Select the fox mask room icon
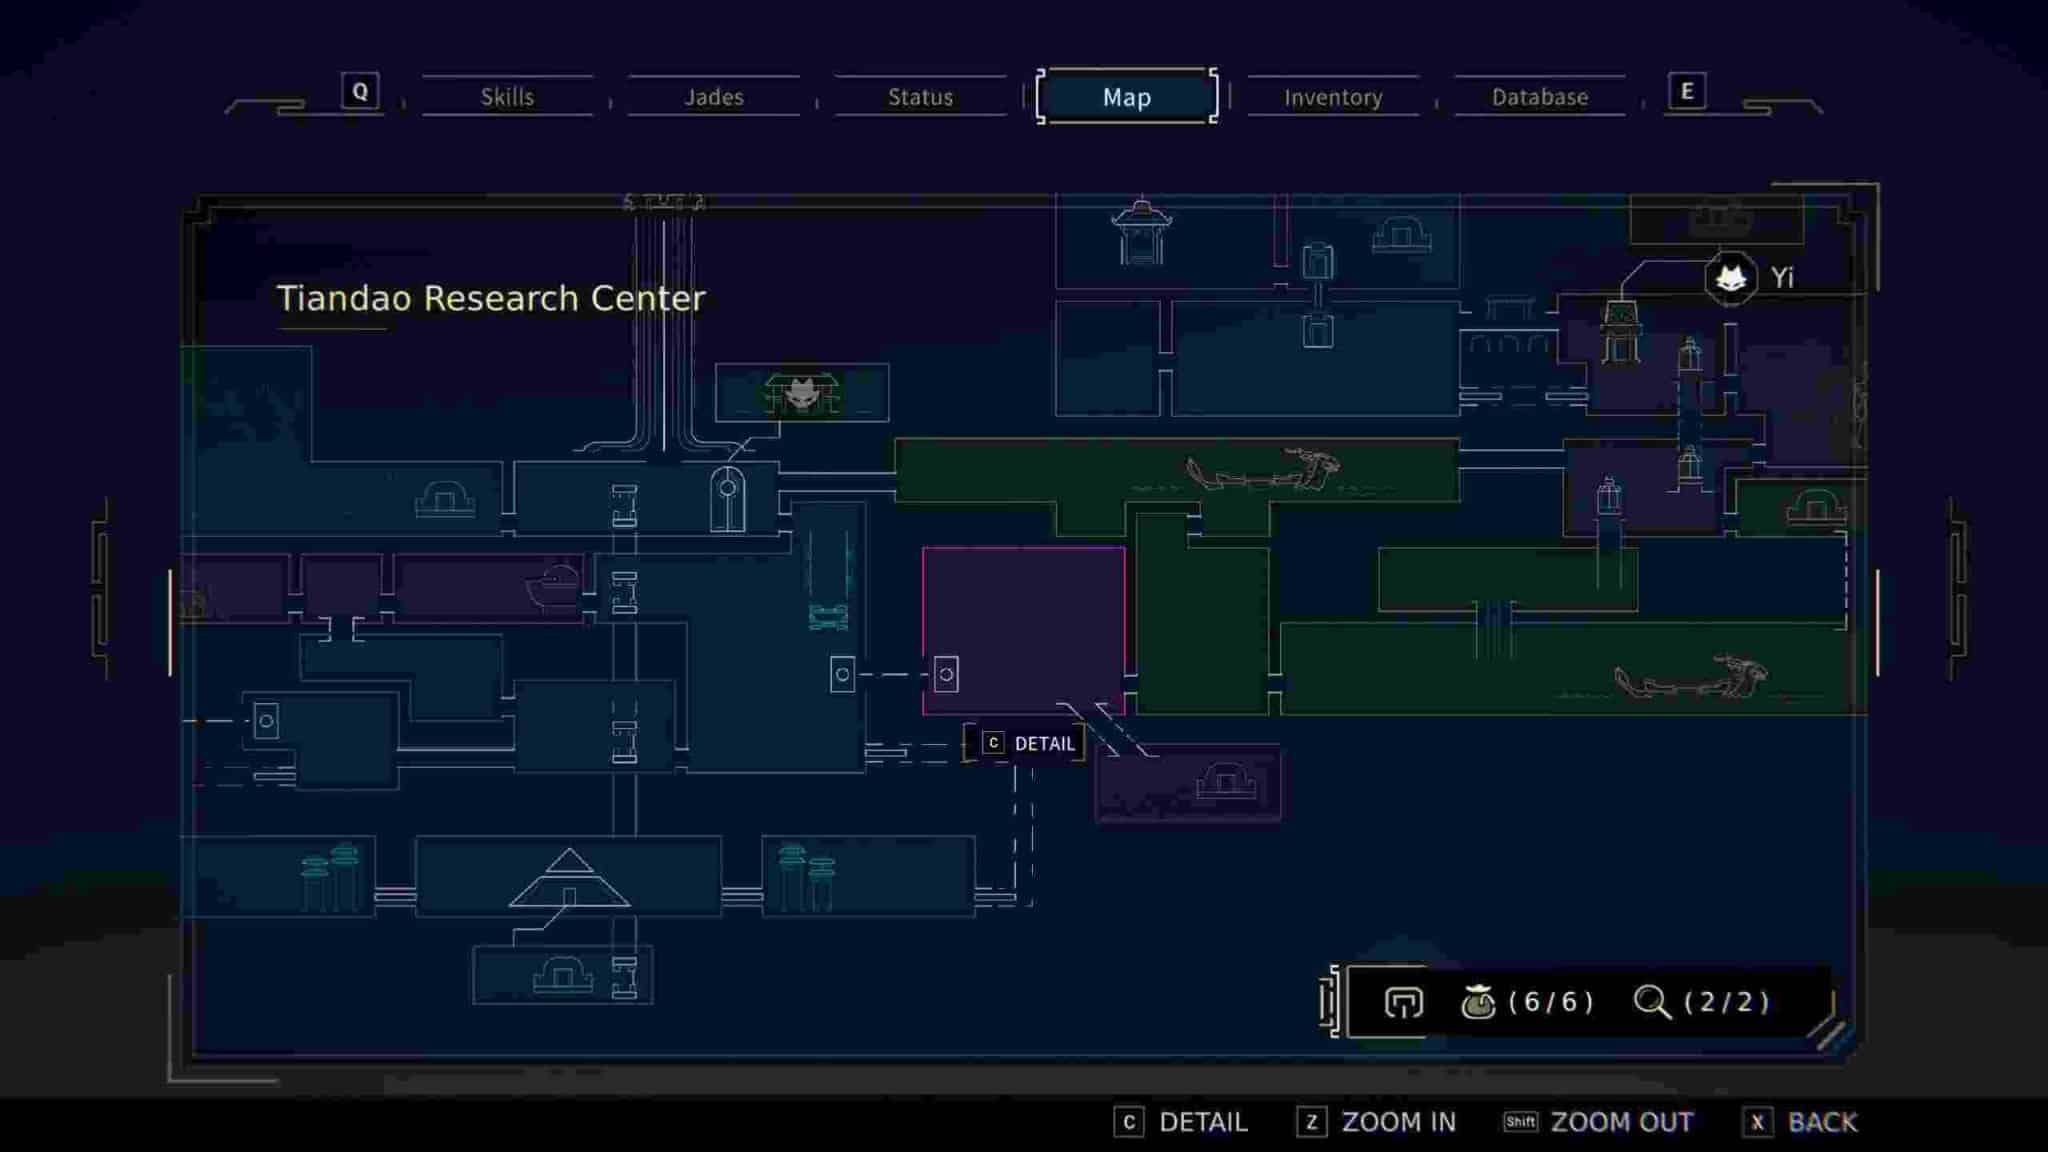 click(802, 393)
